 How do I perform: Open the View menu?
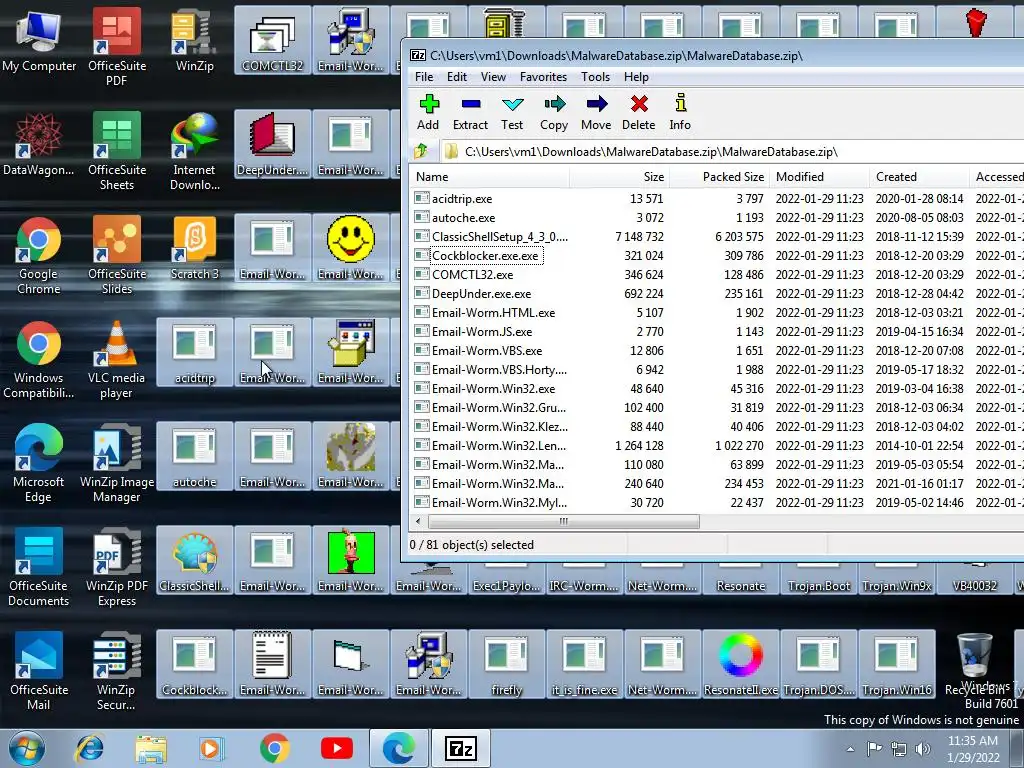pyautogui.click(x=493, y=77)
